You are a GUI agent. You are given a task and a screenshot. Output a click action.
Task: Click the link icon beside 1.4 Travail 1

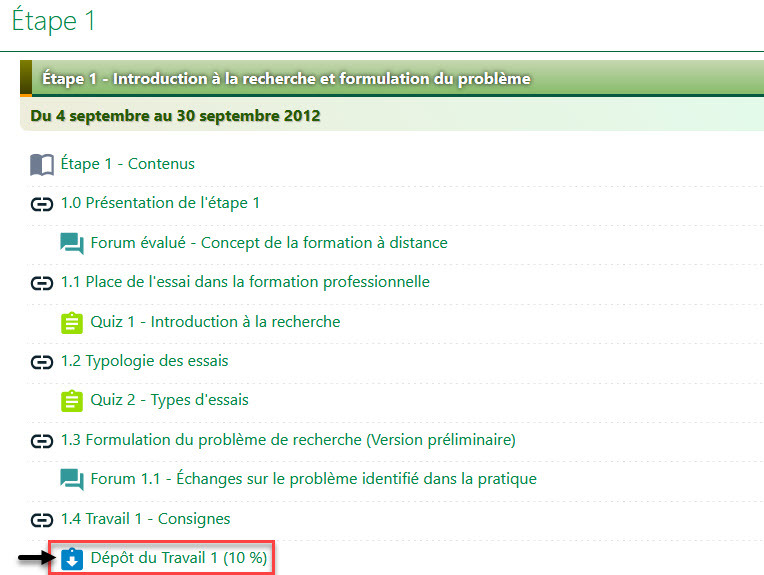[42, 519]
